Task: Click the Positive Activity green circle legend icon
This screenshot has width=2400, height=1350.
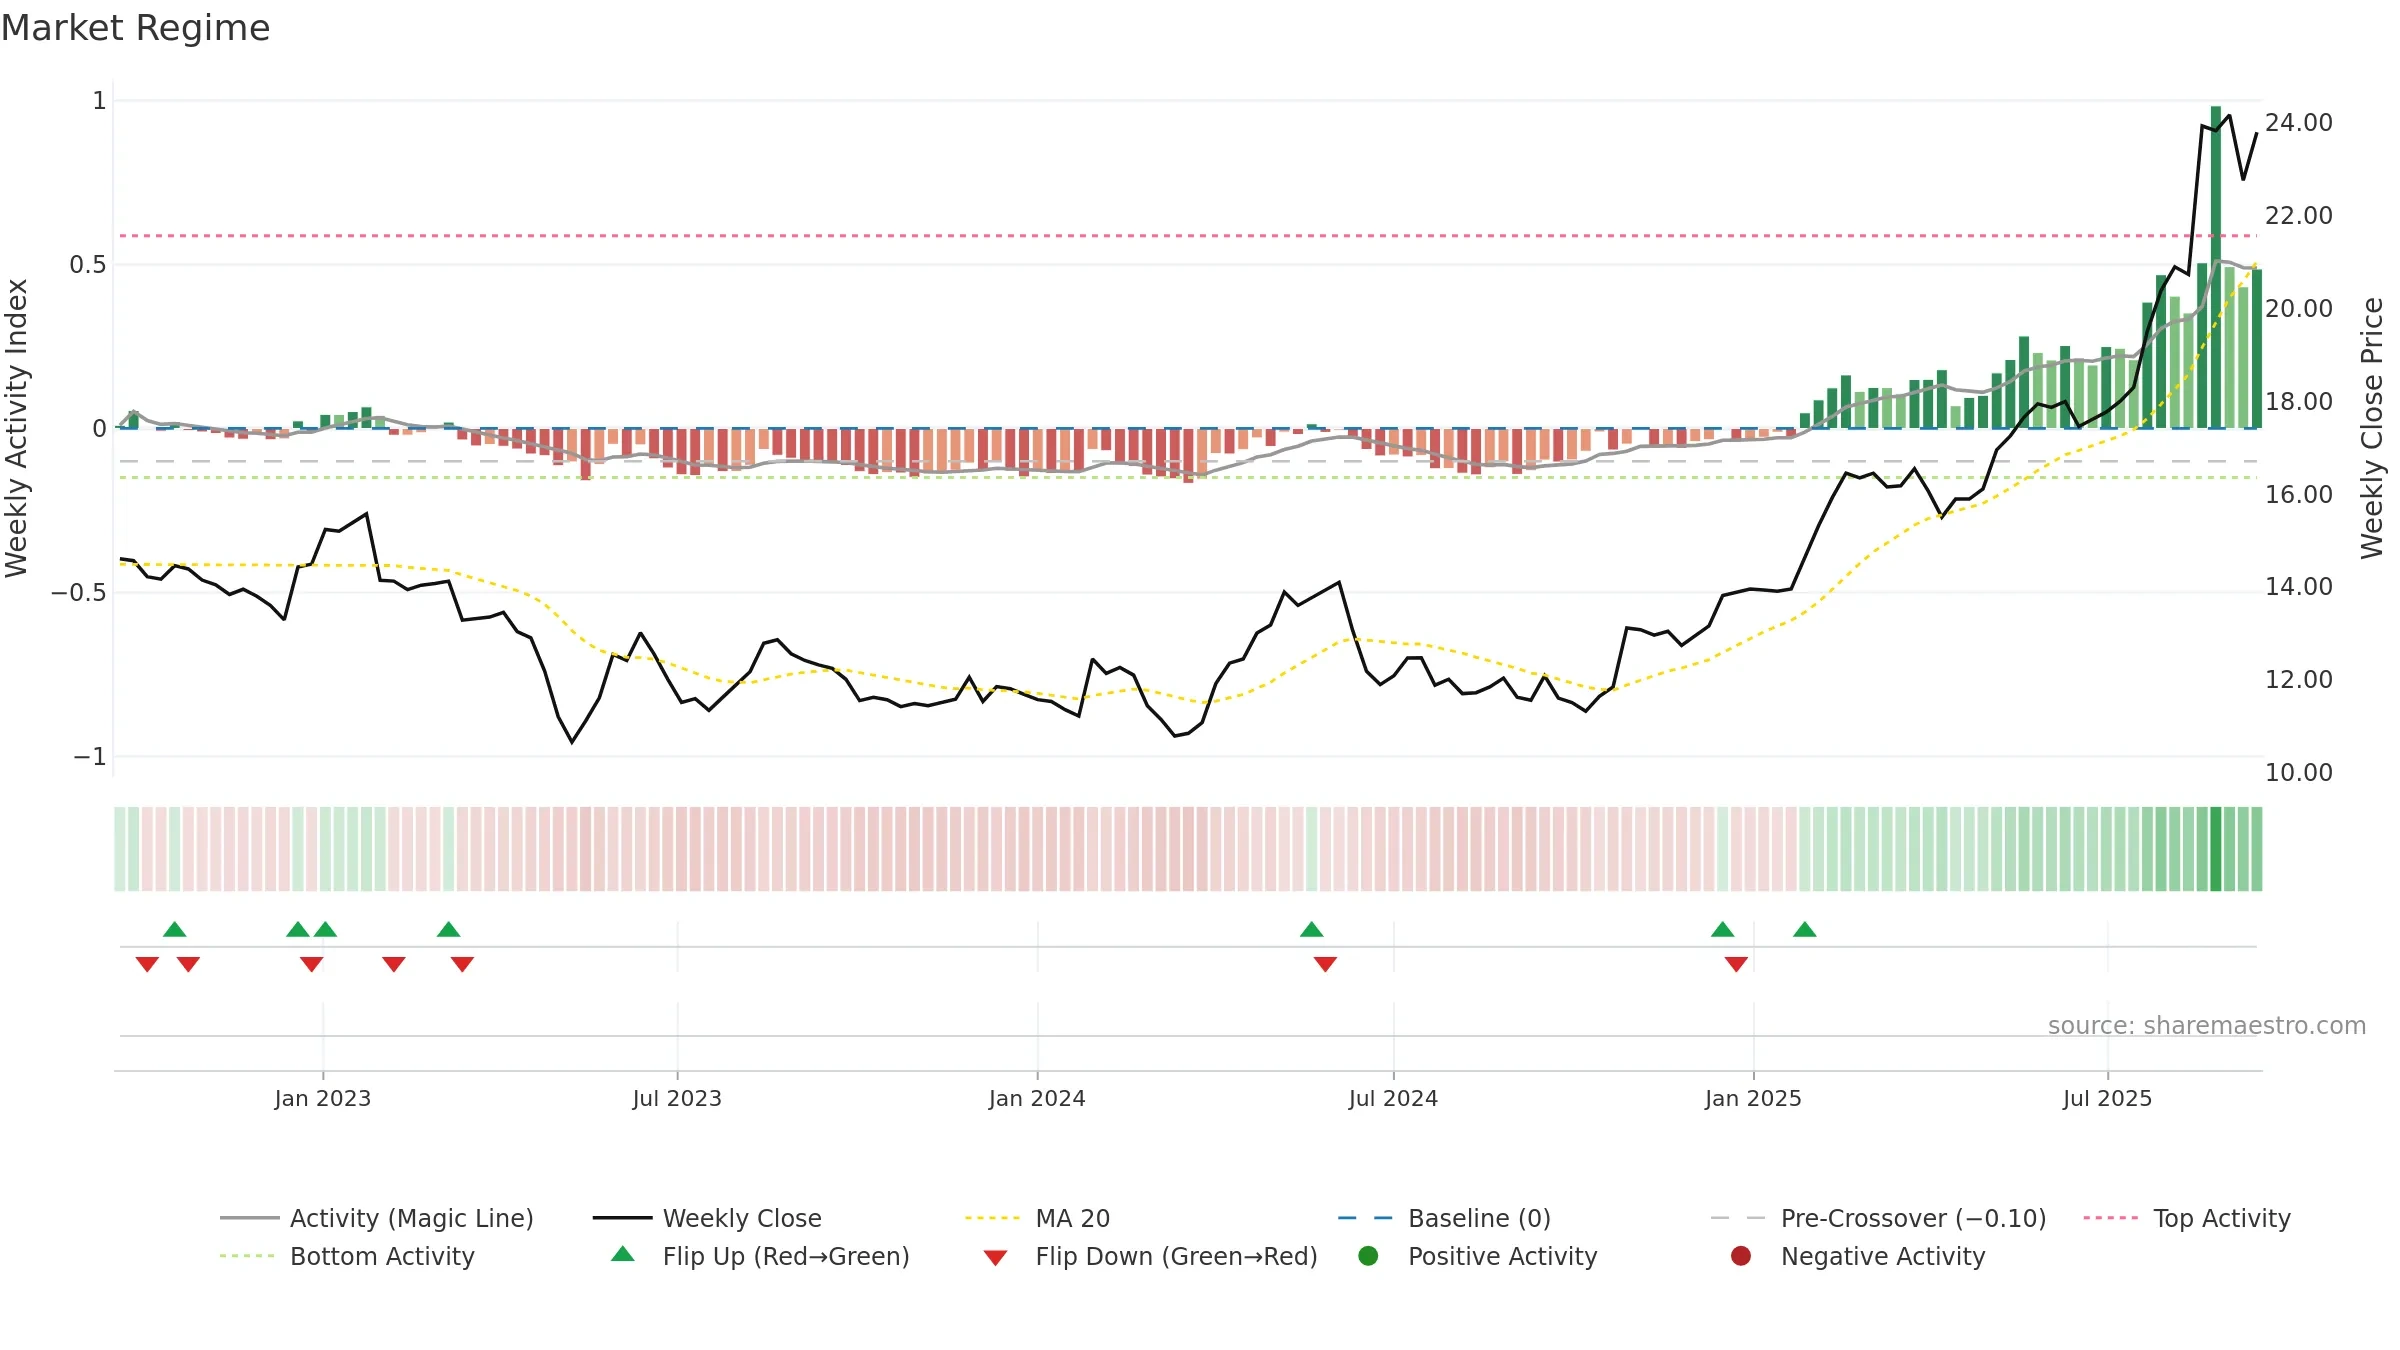Action: coord(1369,1255)
